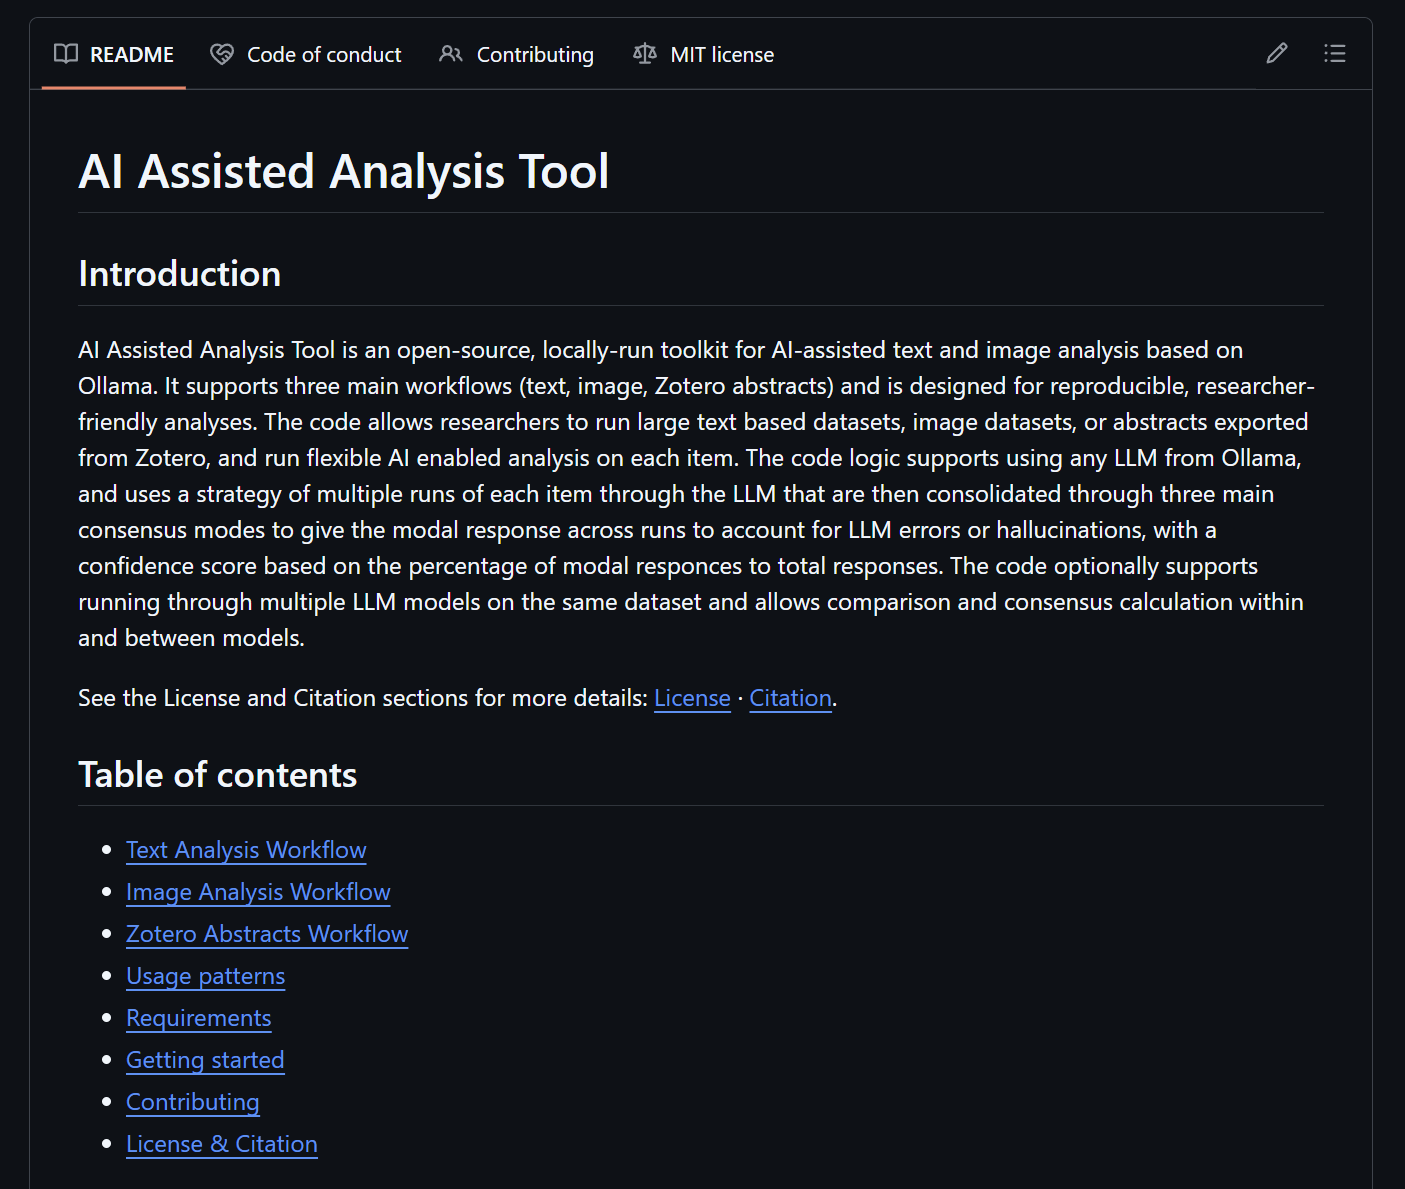Switch to the README tab
Viewport: 1405px width, 1189px height.
(x=130, y=54)
